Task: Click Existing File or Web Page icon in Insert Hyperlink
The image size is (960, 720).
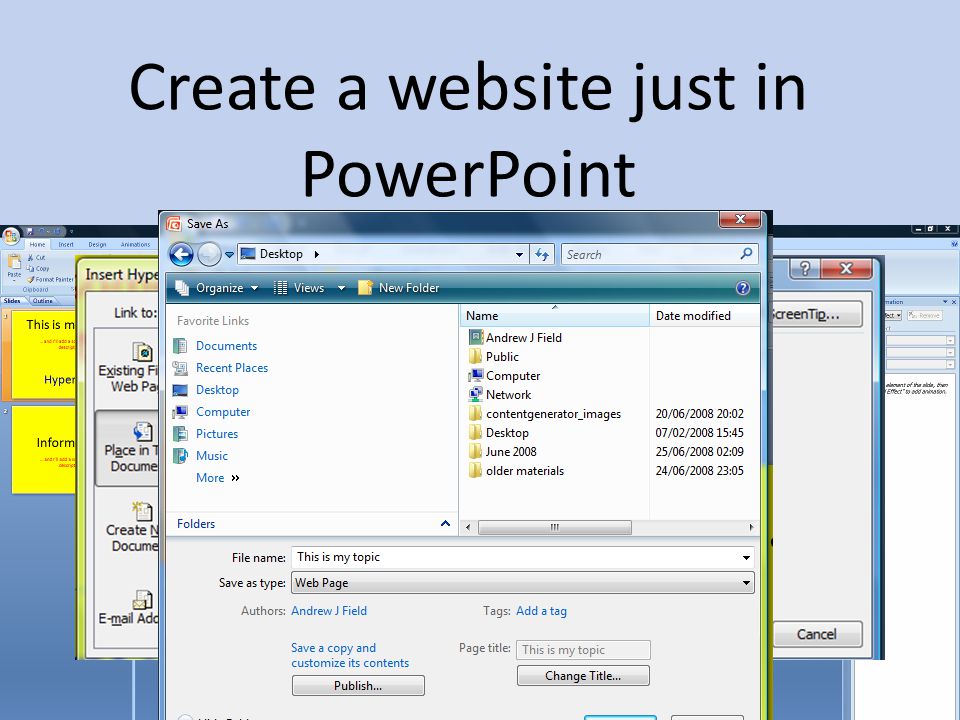Action: 142,351
